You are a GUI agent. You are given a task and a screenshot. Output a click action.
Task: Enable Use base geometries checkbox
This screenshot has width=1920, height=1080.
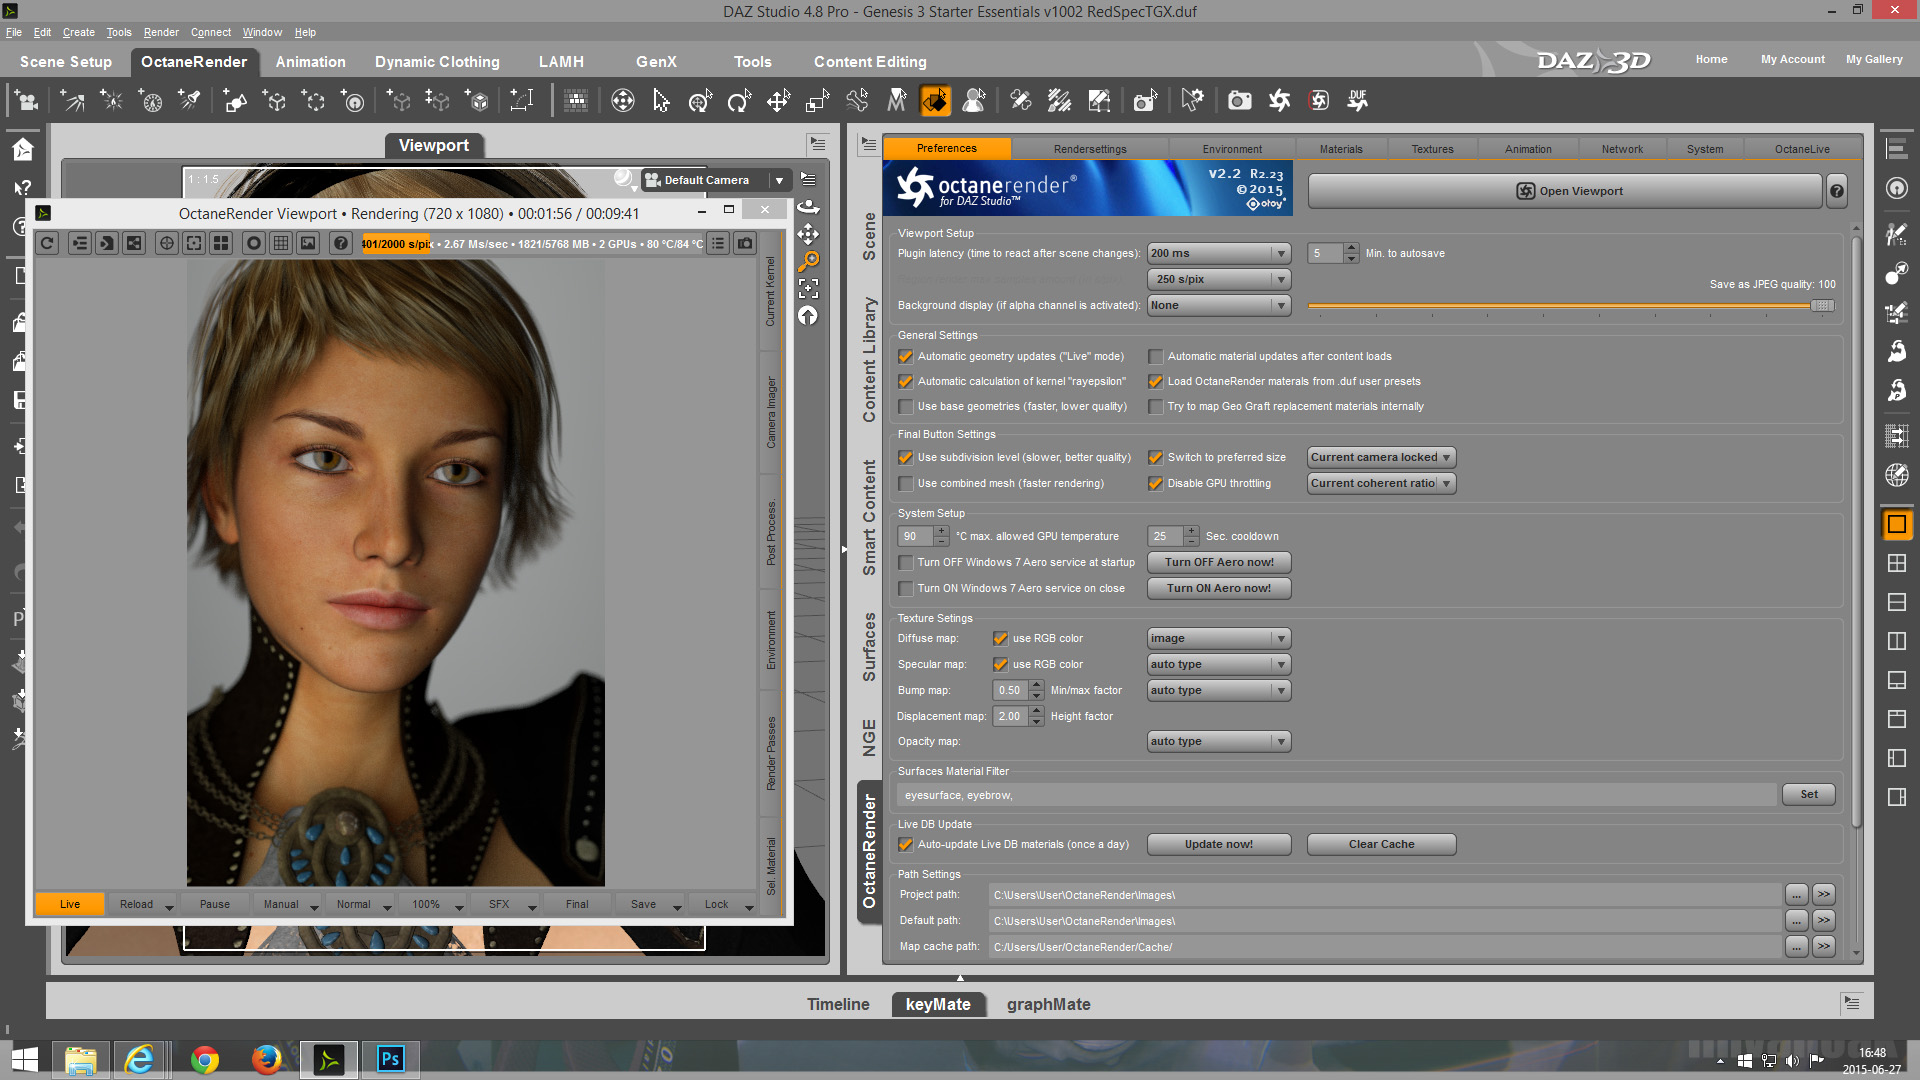pos(906,407)
